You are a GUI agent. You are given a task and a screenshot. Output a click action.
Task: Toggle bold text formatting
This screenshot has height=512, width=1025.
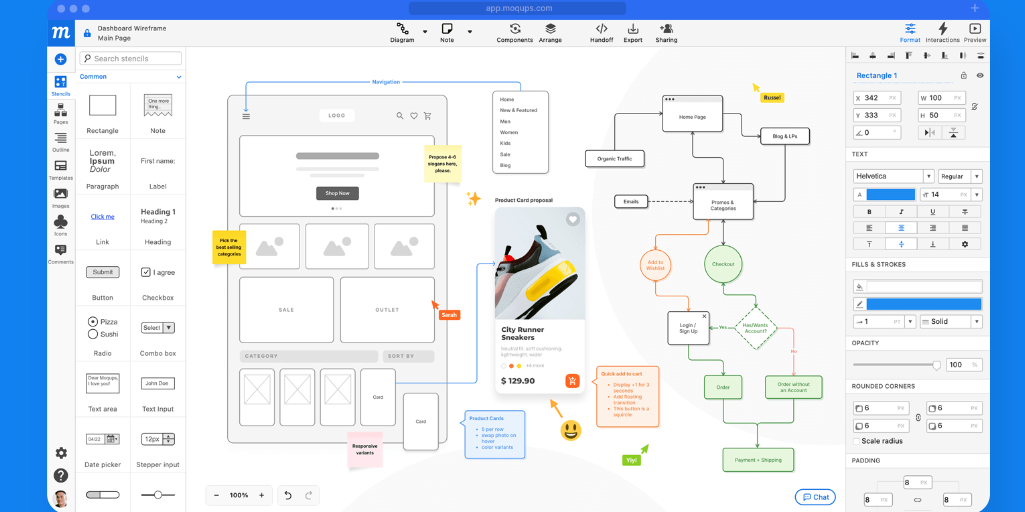869,212
